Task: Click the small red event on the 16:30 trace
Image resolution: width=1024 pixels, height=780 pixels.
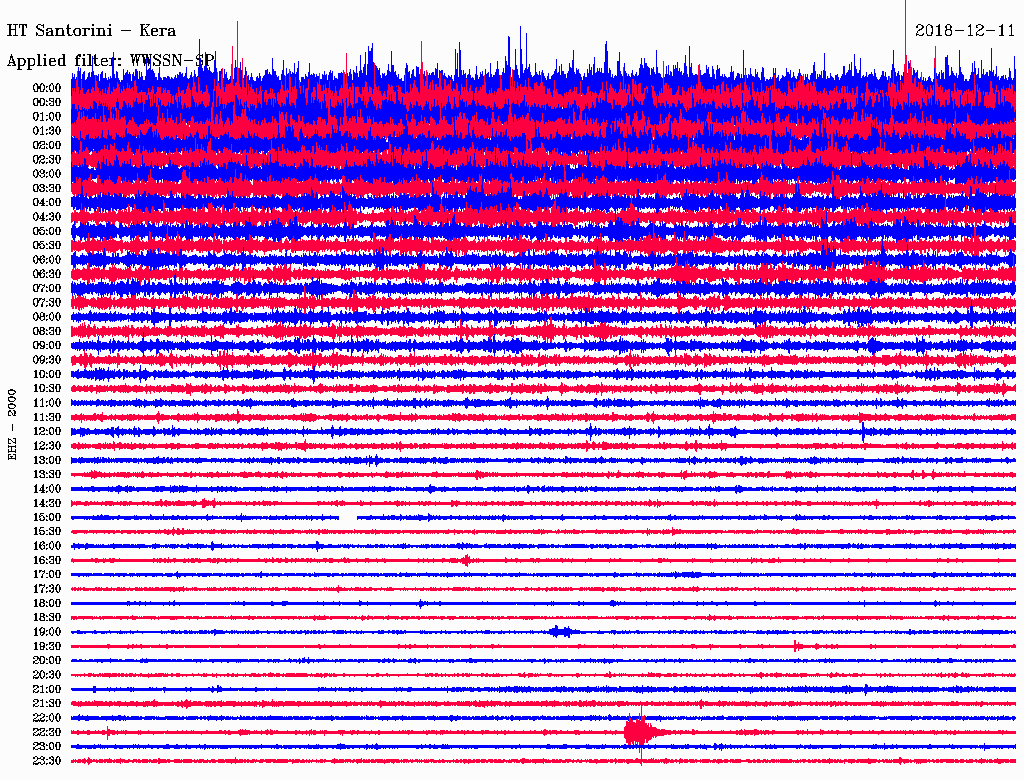Action: point(466,561)
